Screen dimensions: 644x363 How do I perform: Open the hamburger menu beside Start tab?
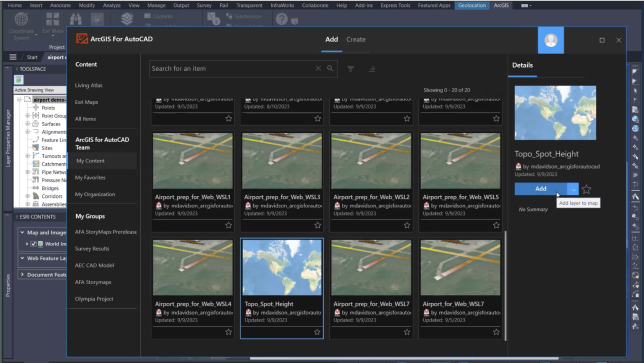click(x=13, y=57)
